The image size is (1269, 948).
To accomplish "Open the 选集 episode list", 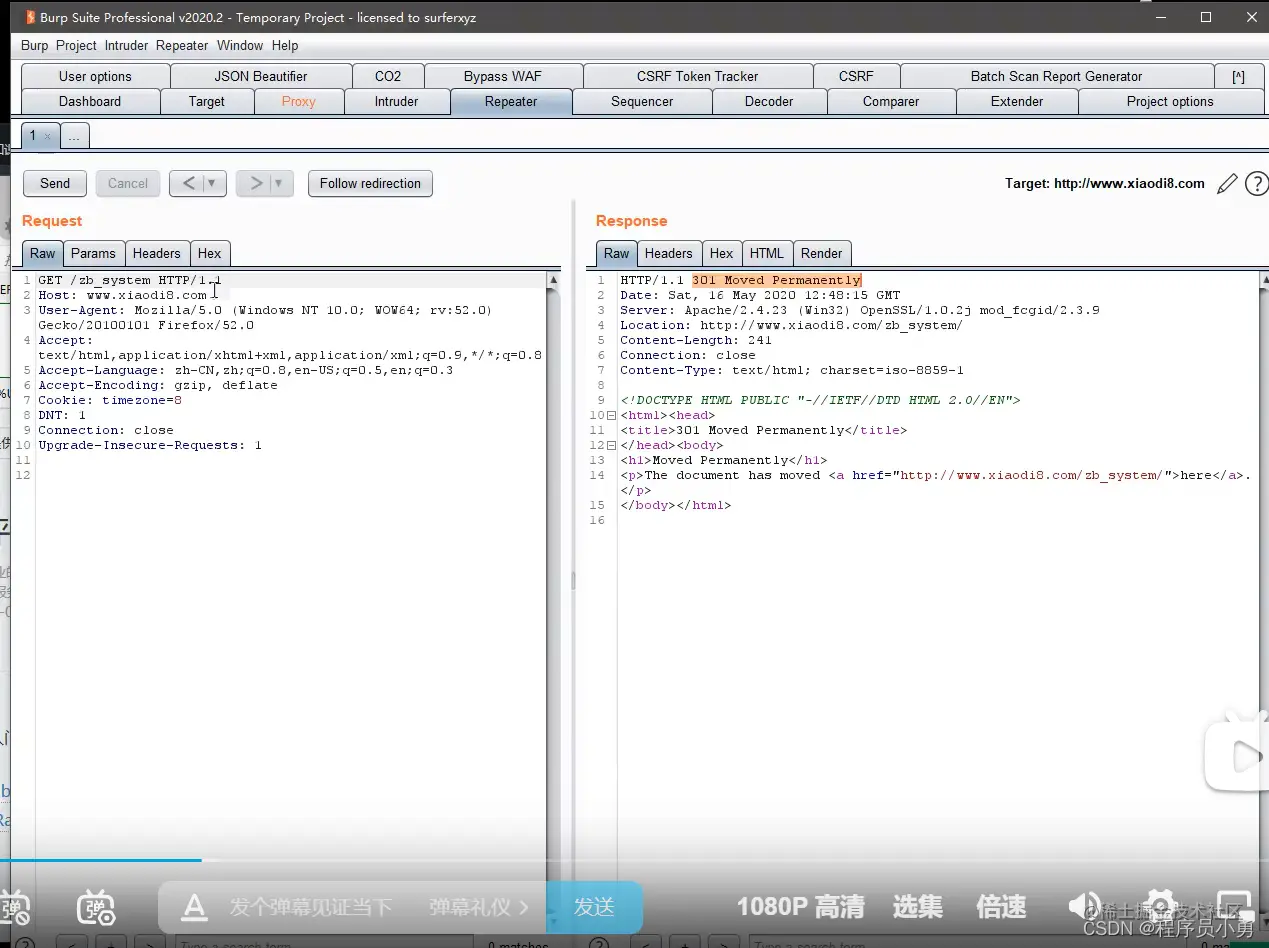I will click(918, 907).
